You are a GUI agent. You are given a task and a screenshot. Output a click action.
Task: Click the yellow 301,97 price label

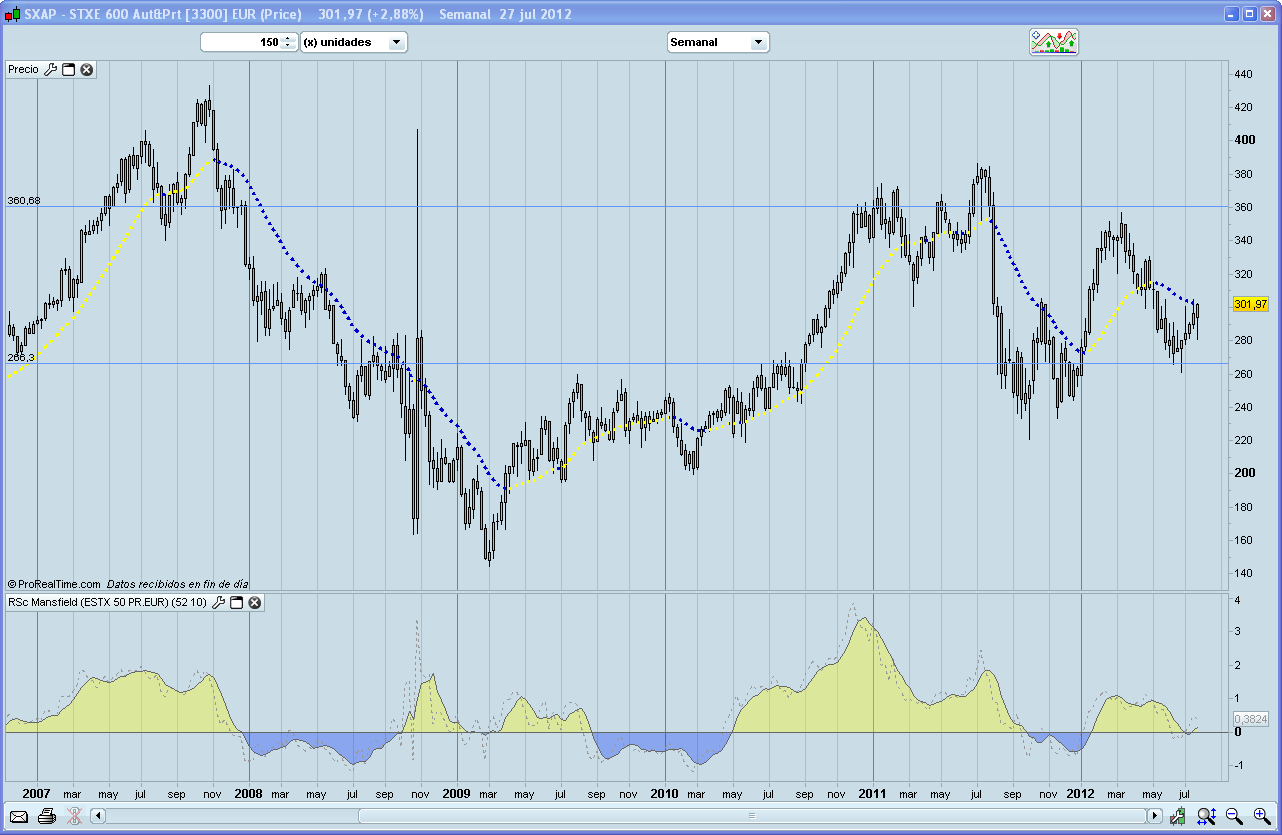1250,304
